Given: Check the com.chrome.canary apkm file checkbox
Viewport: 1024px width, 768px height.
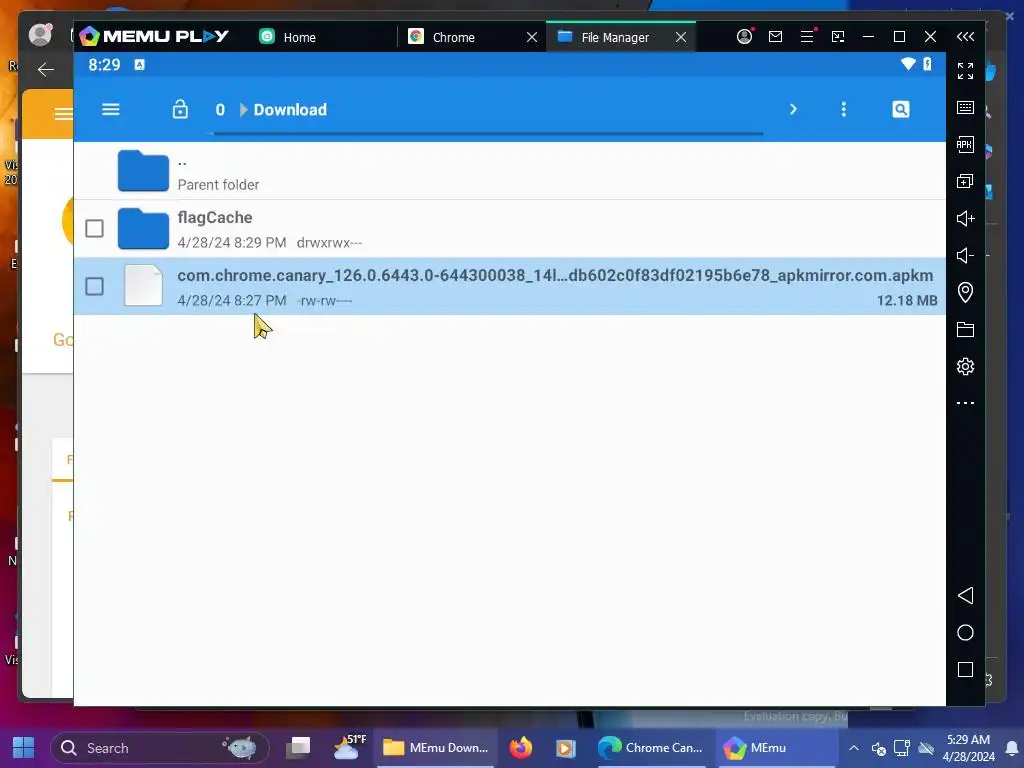Looking at the screenshot, I should [x=95, y=286].
